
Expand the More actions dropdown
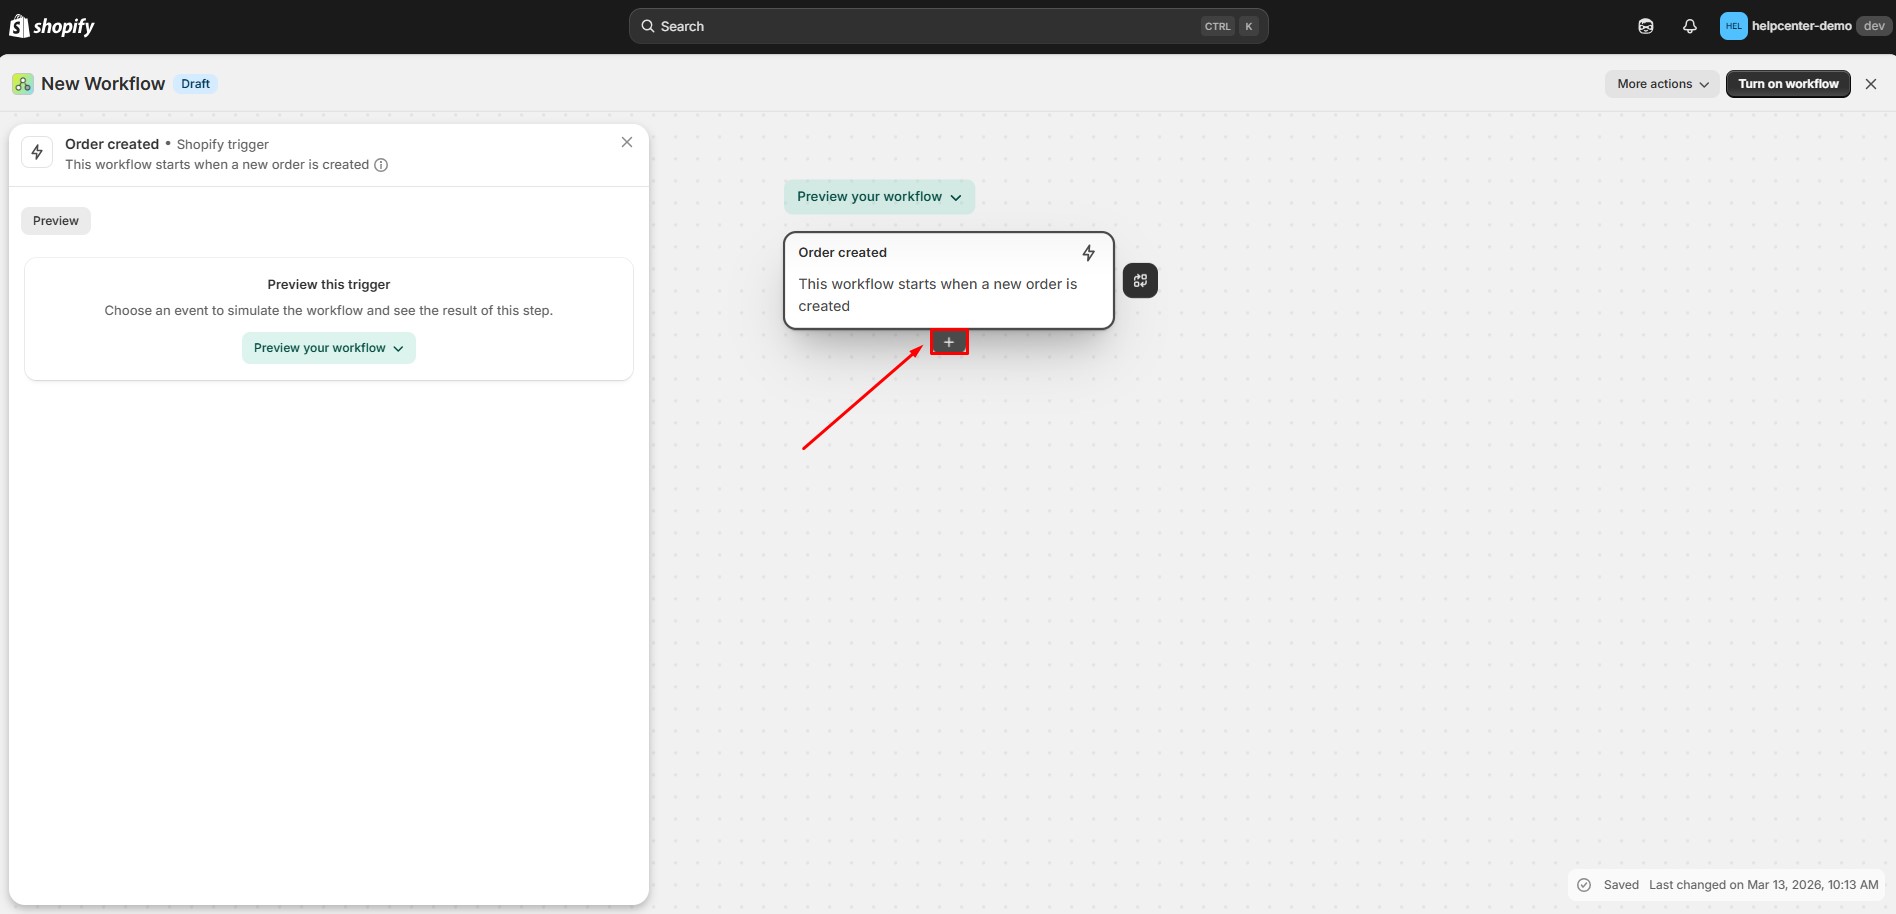tap(1662, 84)
